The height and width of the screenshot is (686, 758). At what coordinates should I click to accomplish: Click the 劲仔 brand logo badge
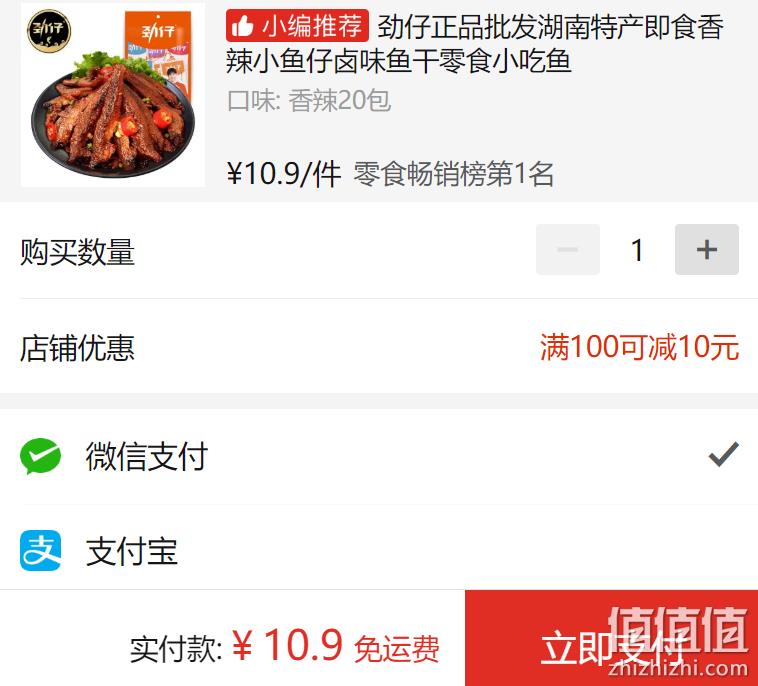point(49,31)
